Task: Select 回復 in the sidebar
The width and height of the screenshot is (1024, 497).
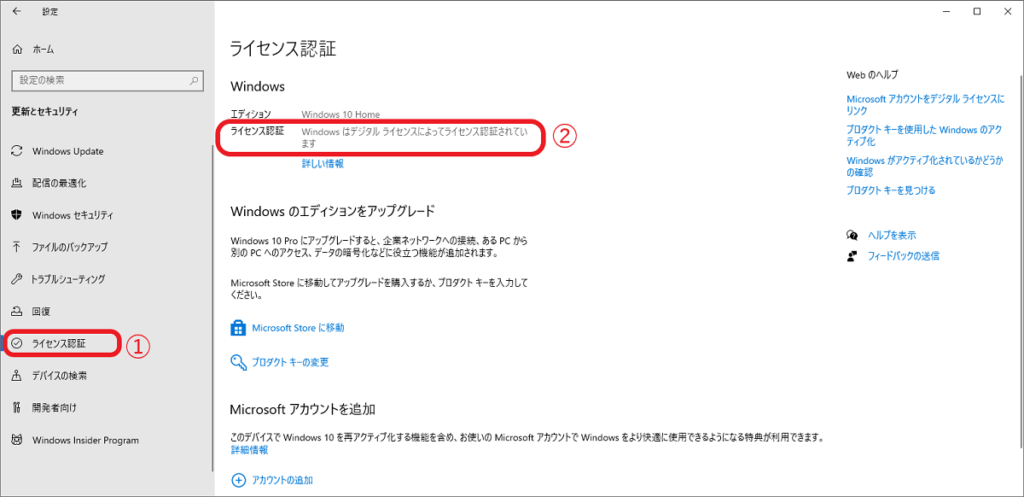Action: click(x=41, y=311)
